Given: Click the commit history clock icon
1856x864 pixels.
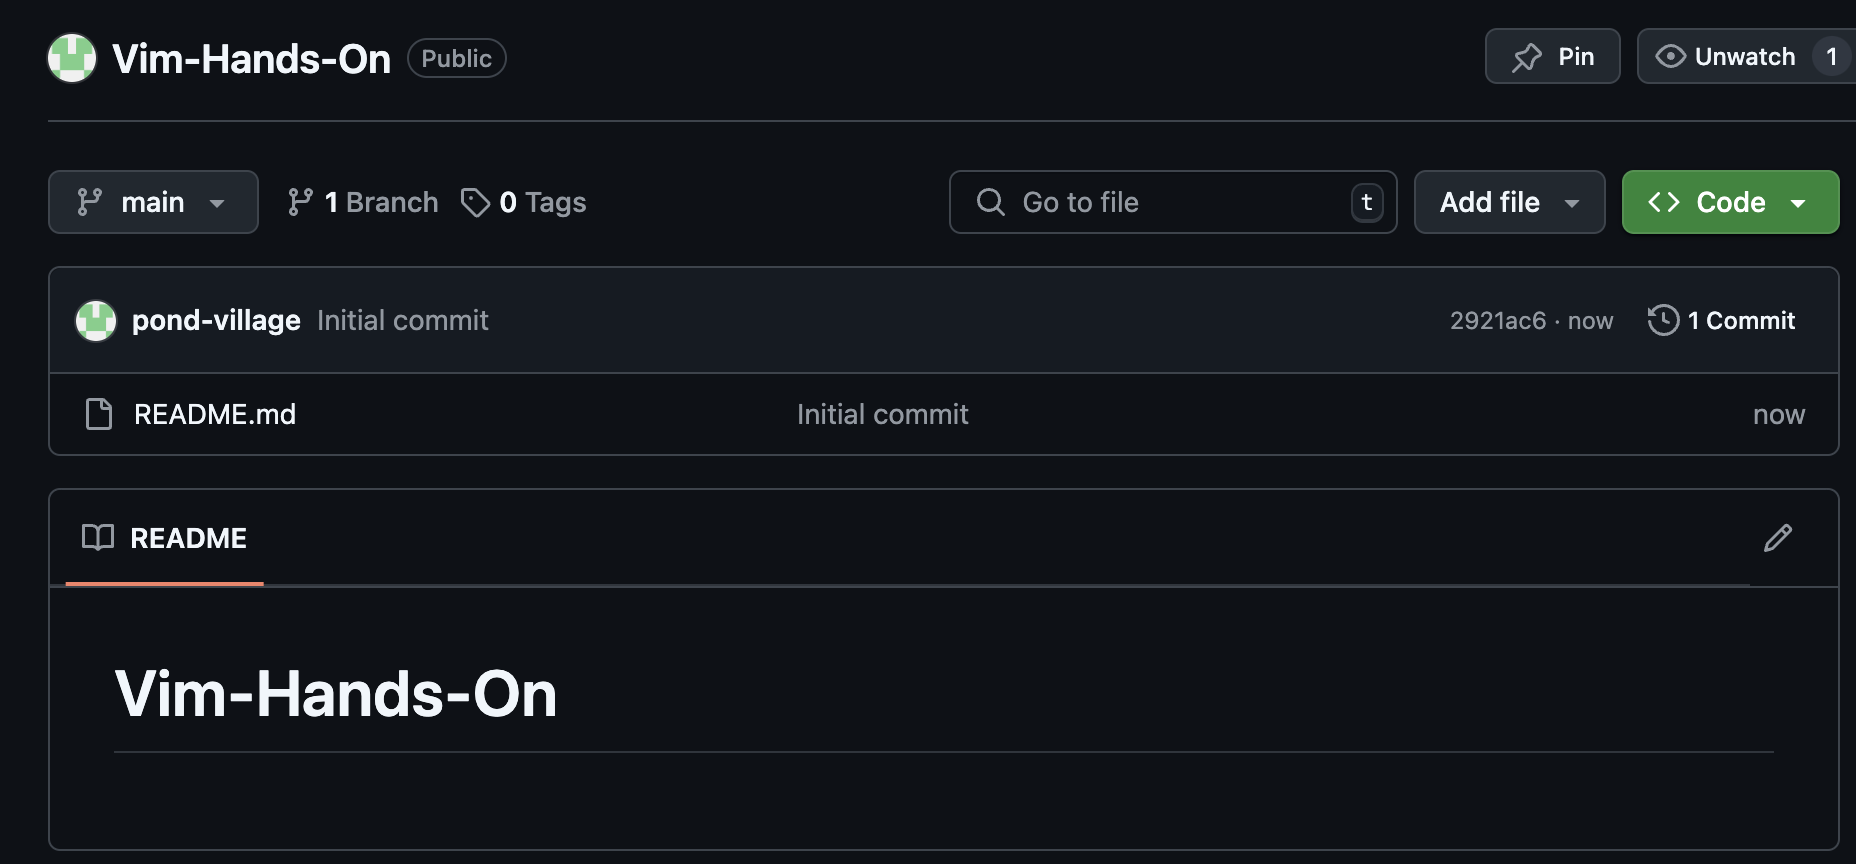Looking at the screenshot, I should point(1663,320).
